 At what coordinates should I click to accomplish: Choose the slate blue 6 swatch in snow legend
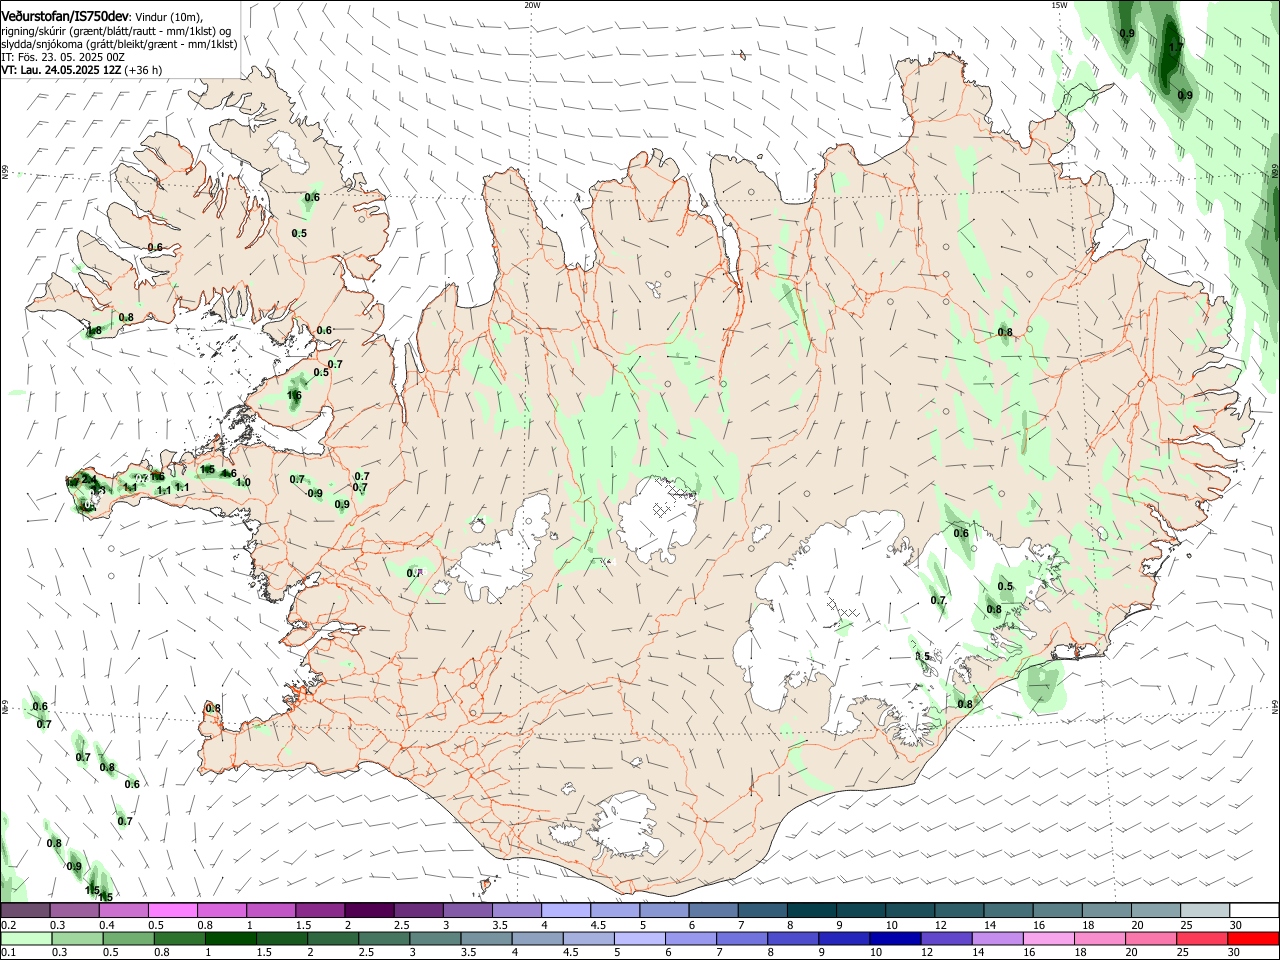(x=712, y=911)
